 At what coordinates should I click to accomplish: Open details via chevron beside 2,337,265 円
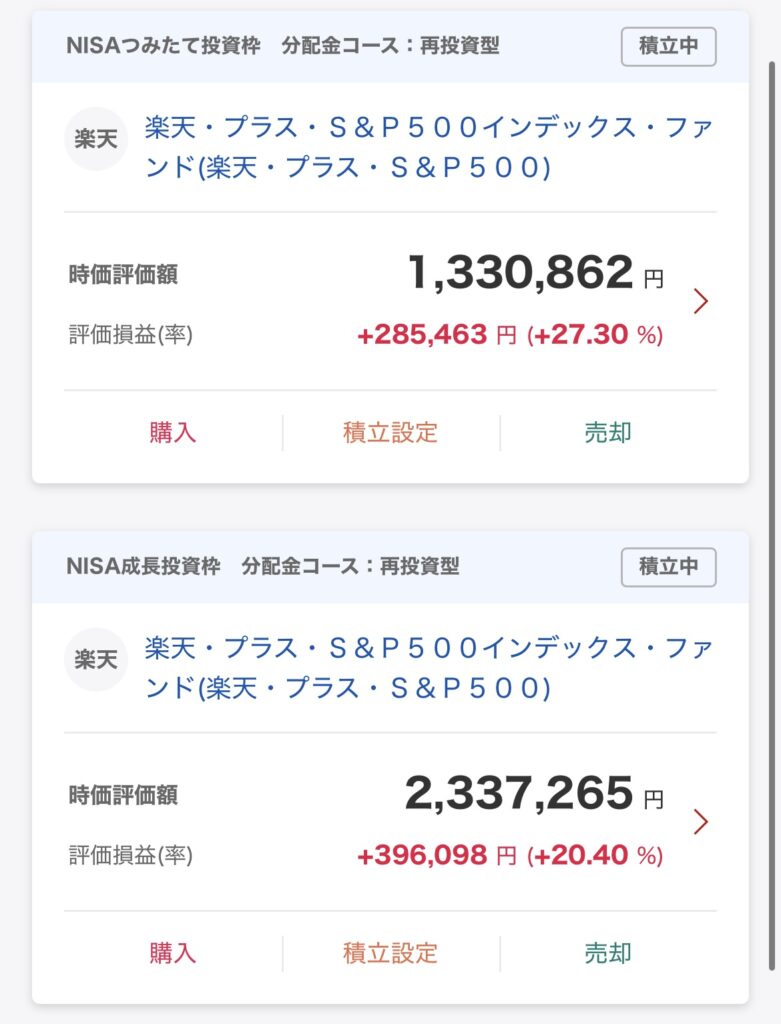(701, 822)
